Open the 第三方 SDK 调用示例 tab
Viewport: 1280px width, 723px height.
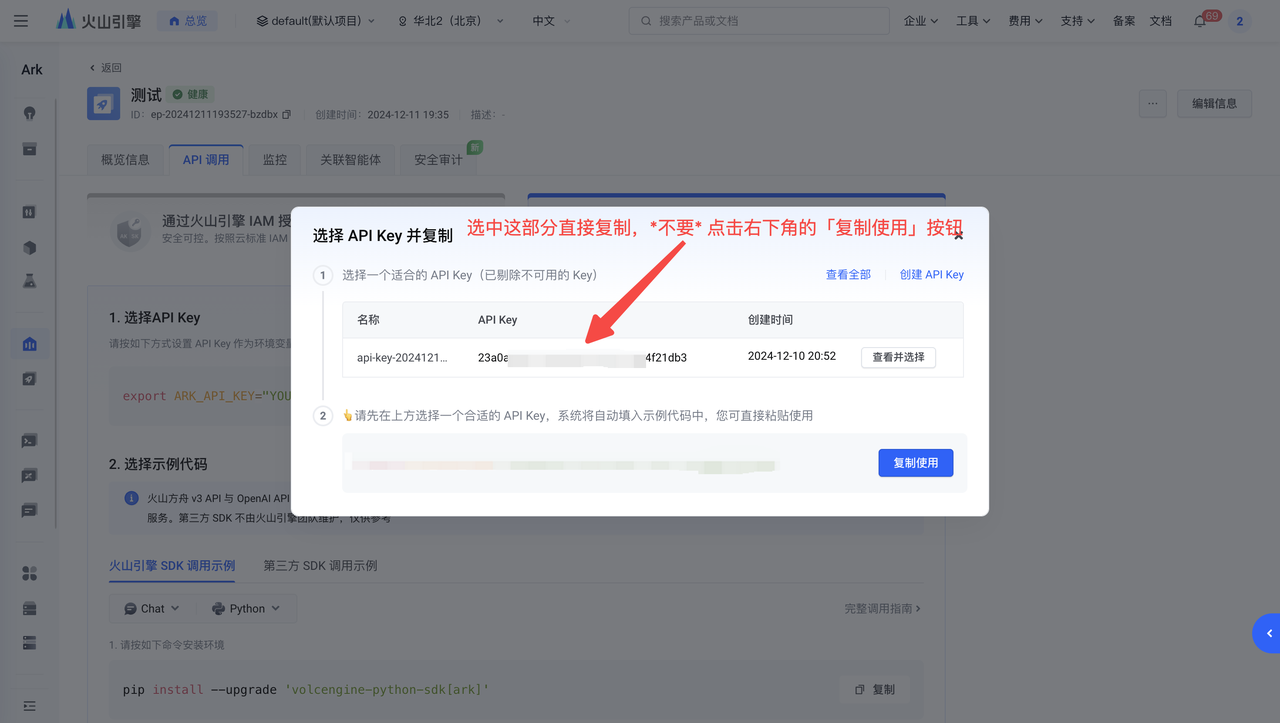pyautogui.click(x=320, y=566)
